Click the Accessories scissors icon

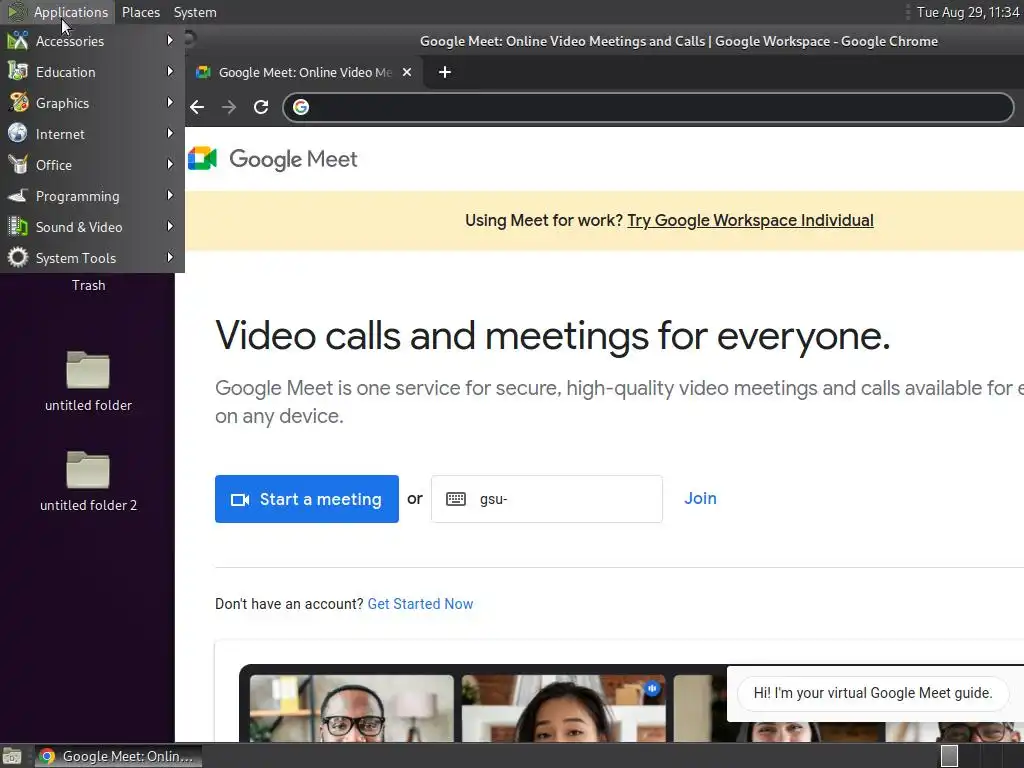click(18, 40)
